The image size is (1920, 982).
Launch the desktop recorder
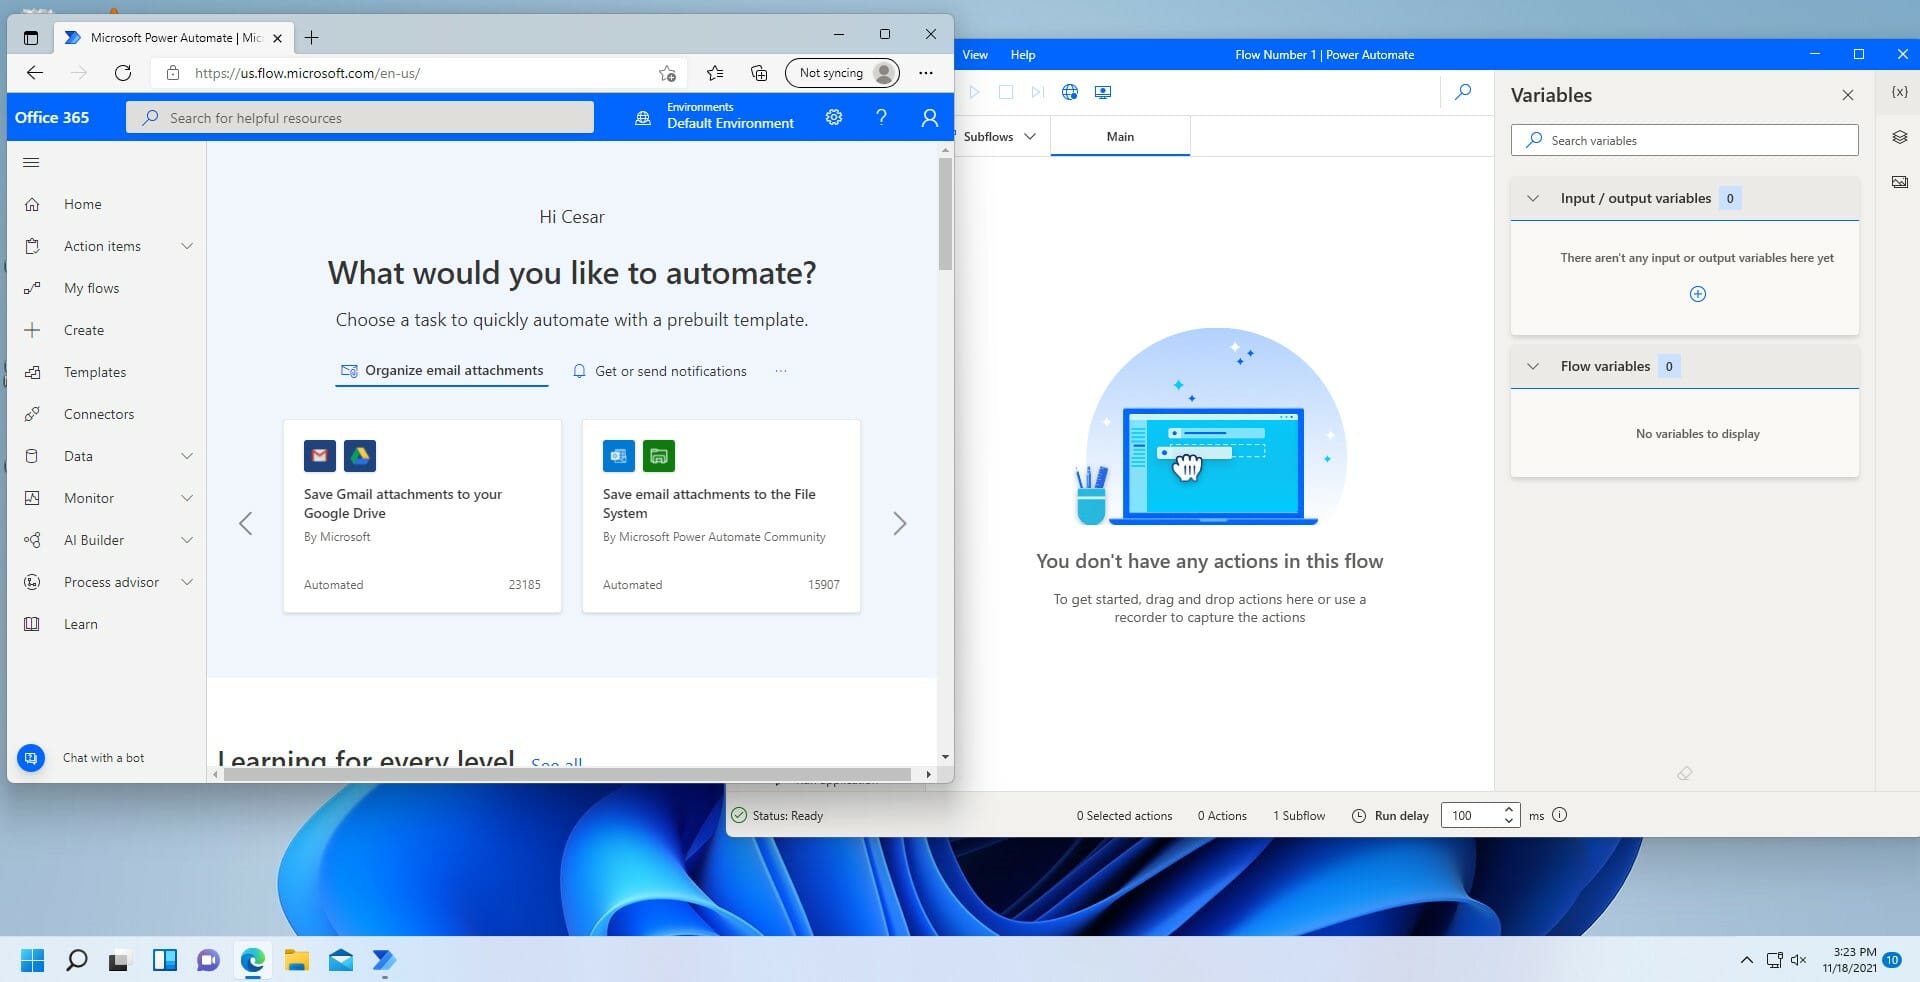pyautogui.click(x=1103, y=92)
